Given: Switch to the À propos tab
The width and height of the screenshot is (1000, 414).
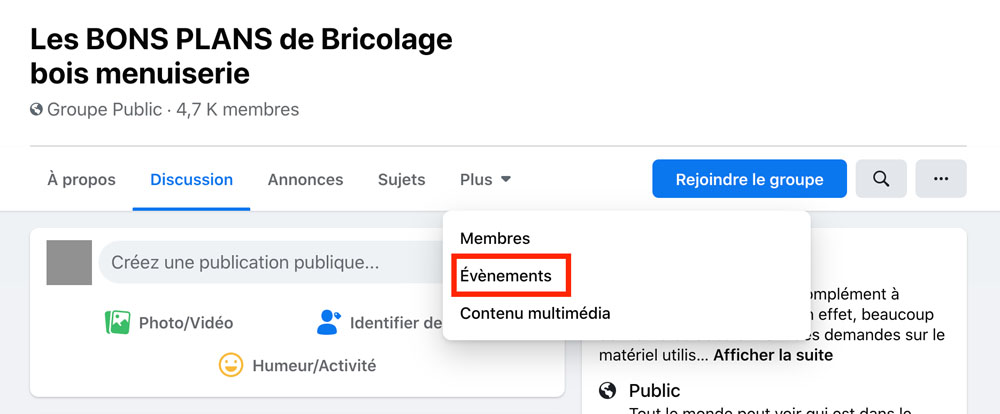Looking at the screenshot, I should [82, 180].
